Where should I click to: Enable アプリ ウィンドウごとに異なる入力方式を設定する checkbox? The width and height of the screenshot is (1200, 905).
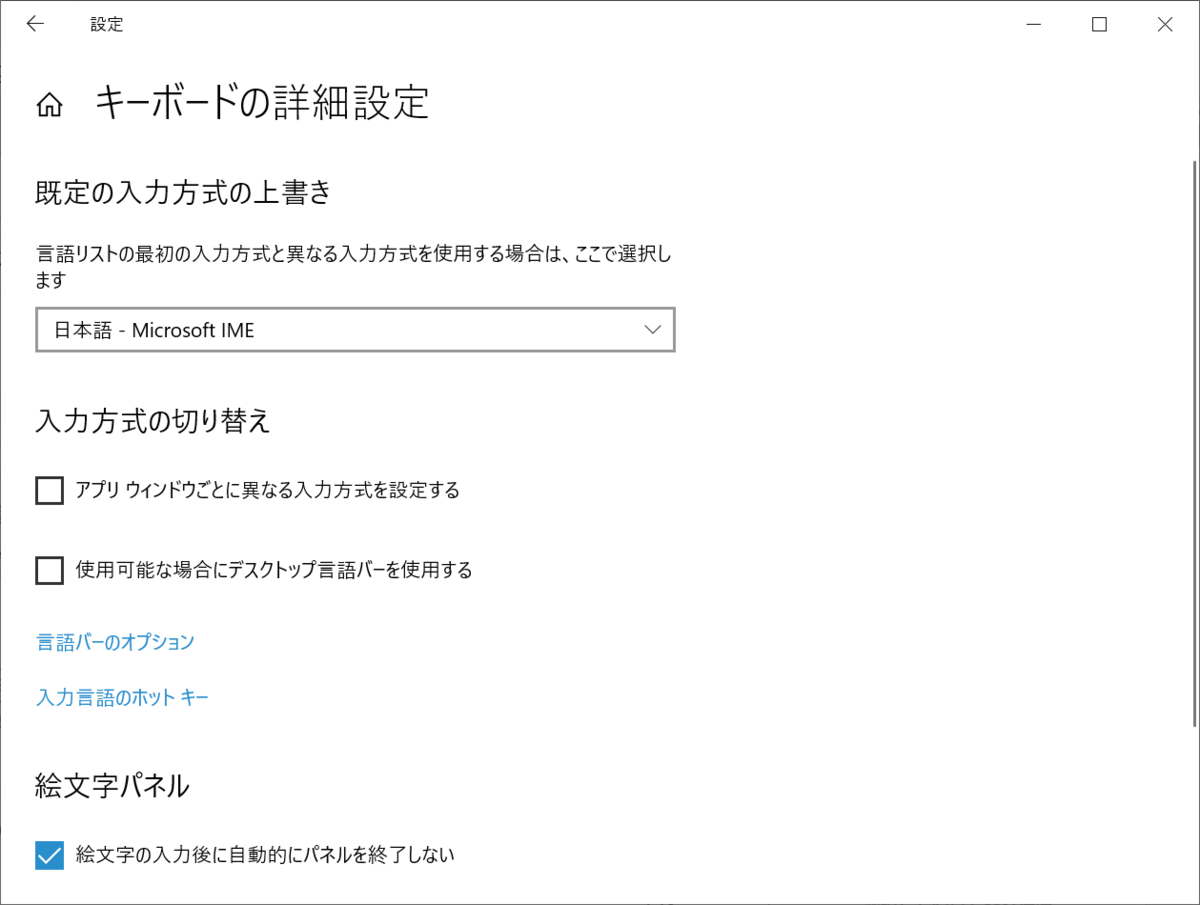click(x=49, y=490)
